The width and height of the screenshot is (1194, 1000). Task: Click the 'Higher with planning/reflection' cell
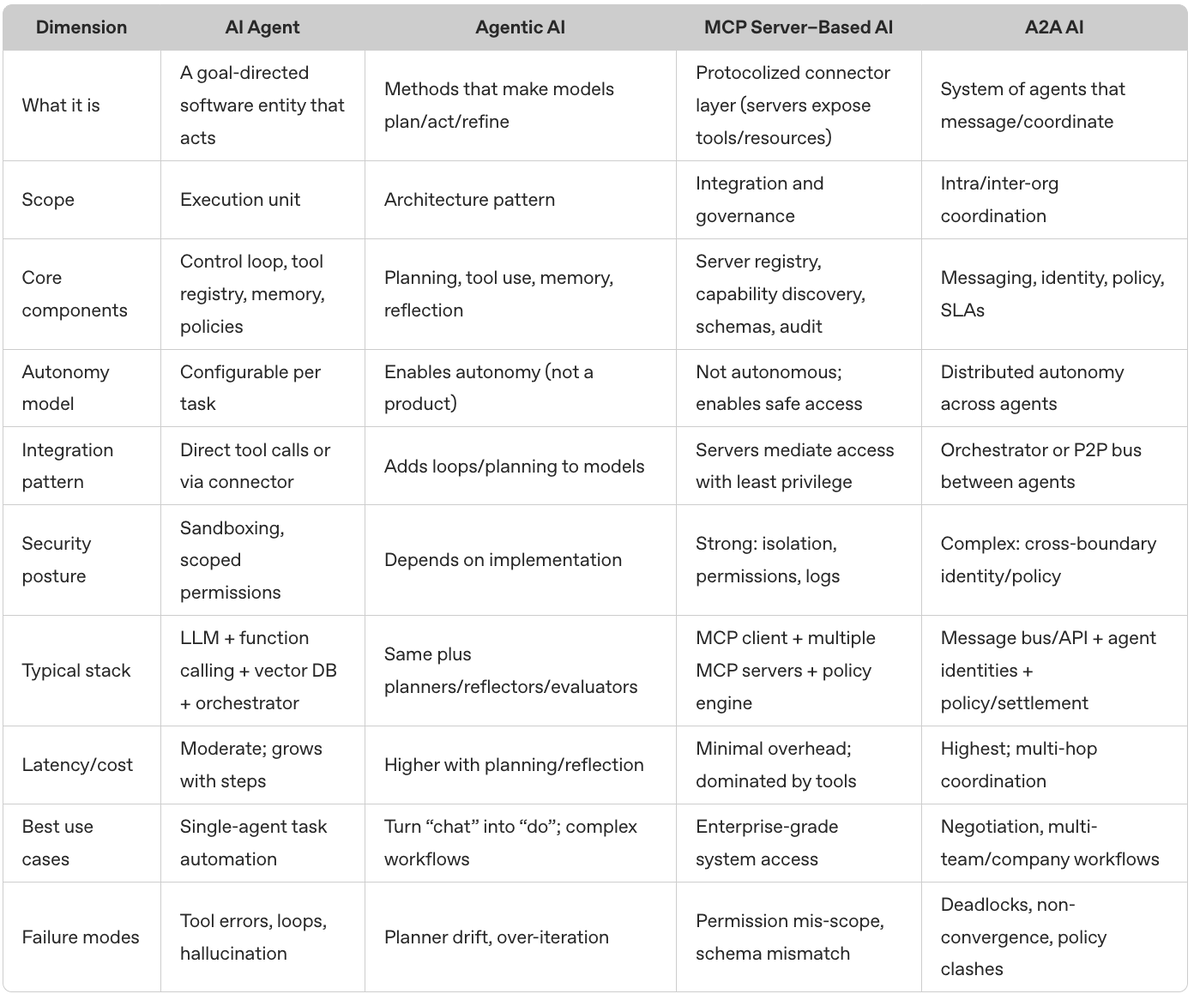point(514,765)
